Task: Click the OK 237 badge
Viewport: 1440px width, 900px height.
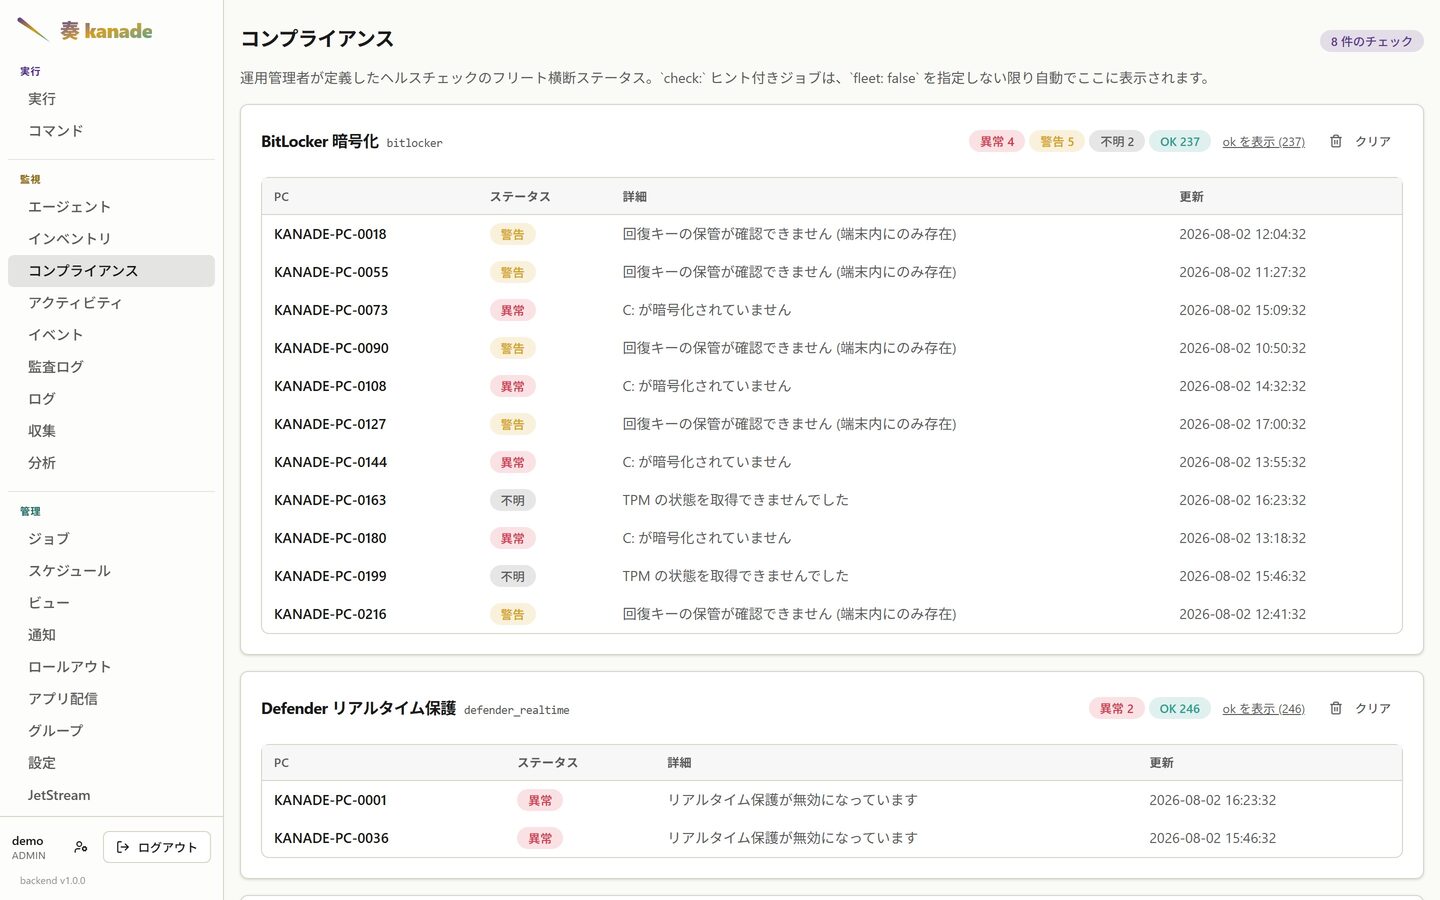Action: click(x=1180, y=141)
